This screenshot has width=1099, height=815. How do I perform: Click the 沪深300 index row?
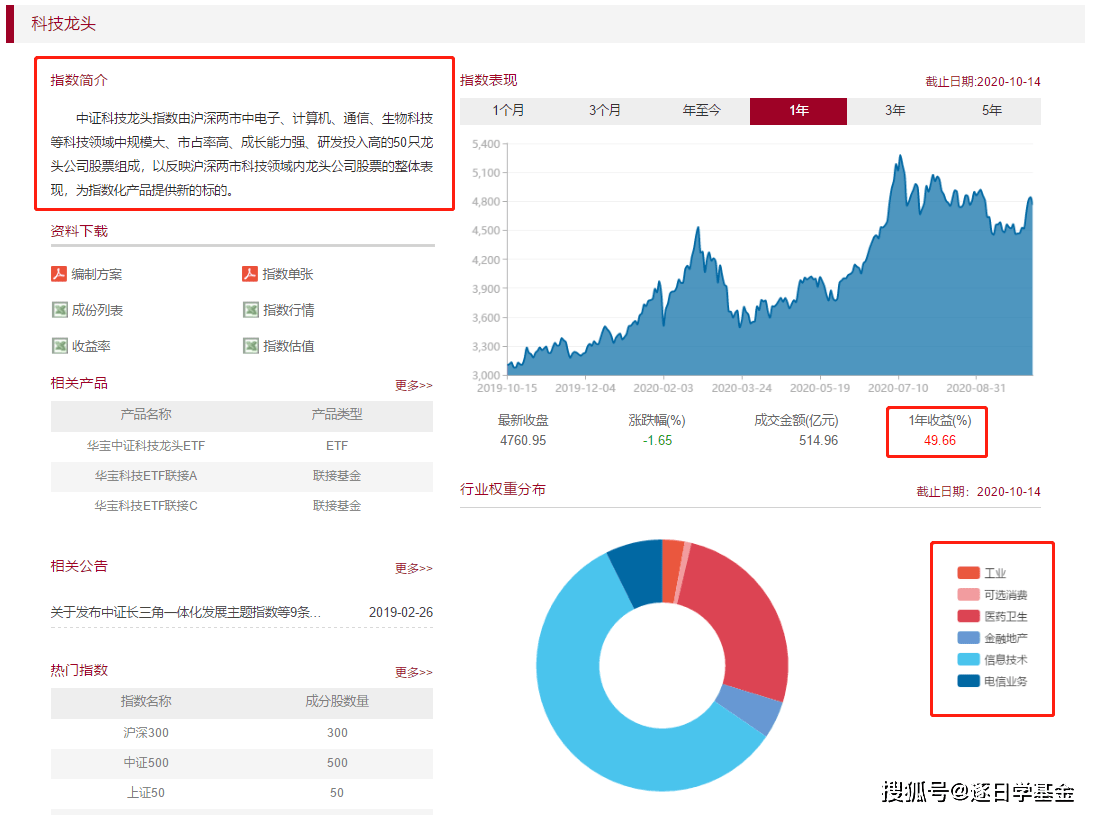(146, 733)
